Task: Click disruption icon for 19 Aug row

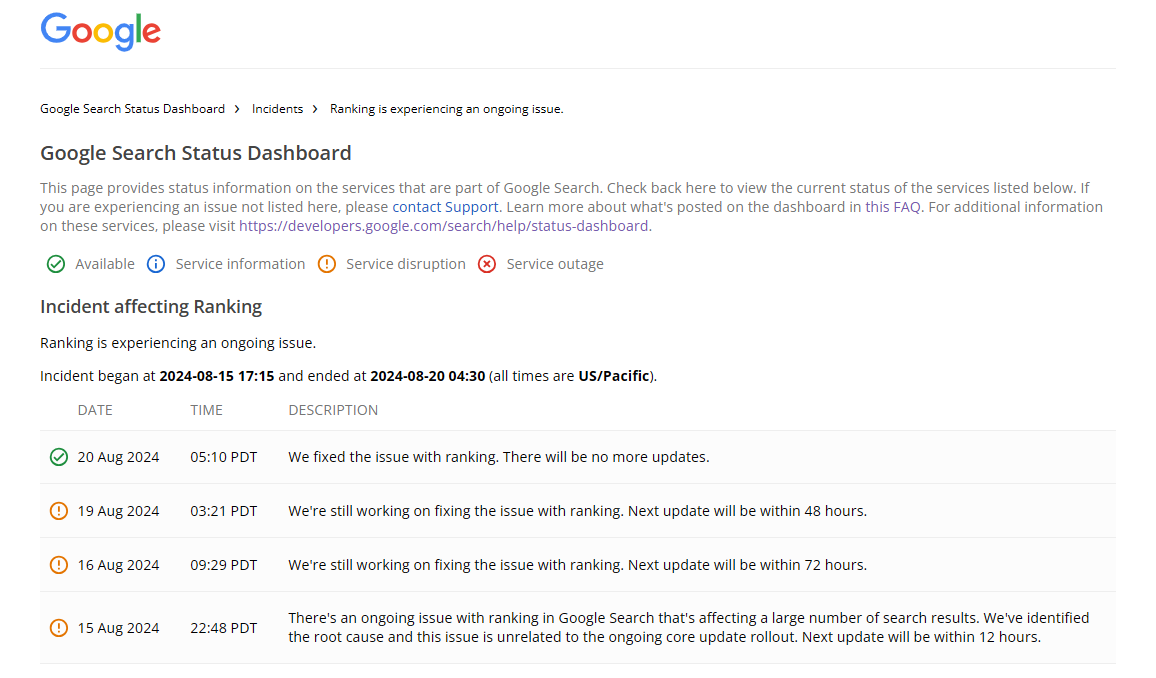Action: pyautogui.click(x=59, y=511)
